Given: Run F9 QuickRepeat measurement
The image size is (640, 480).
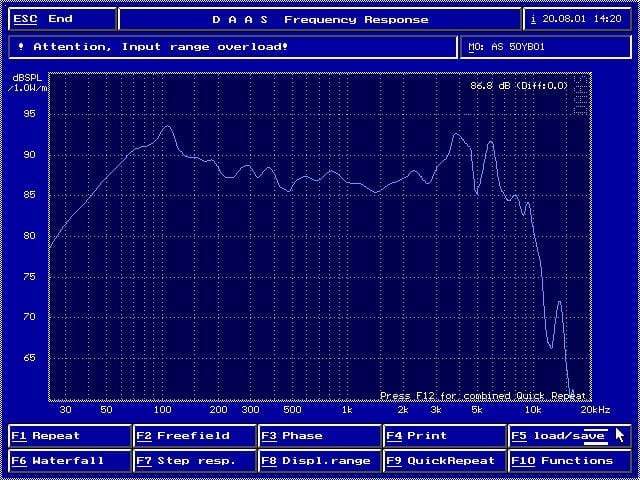Looking at the screenshot, I should click(x=444, y=461).
